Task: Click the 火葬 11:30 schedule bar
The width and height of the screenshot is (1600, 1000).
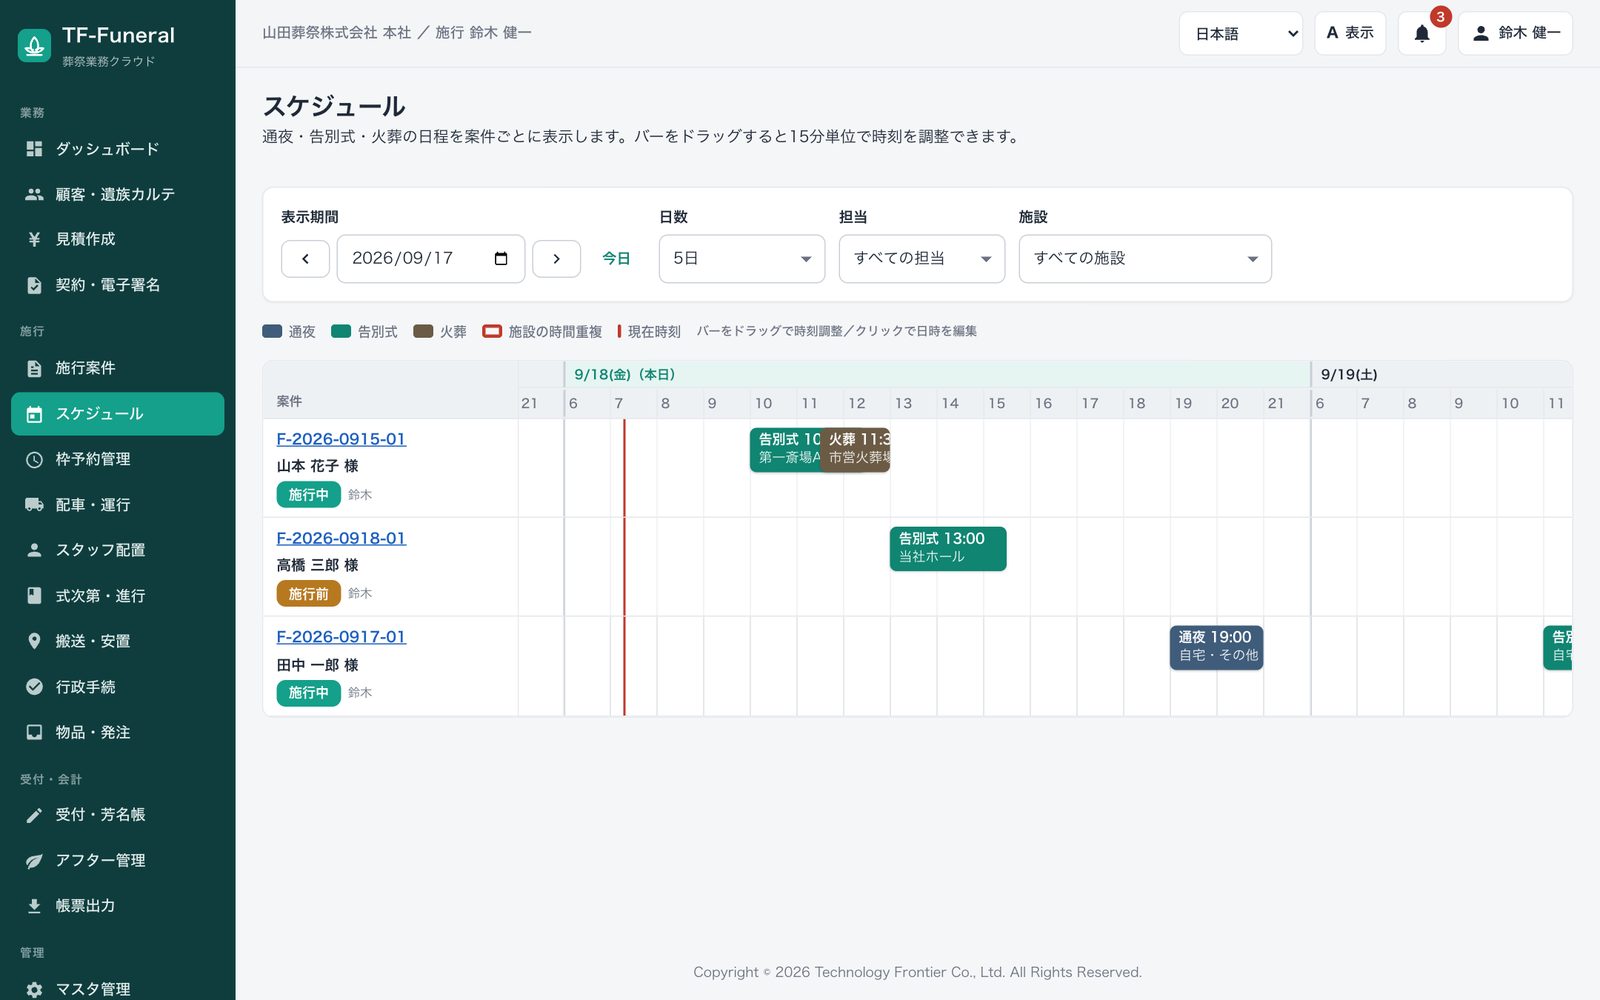Action: pyautogui.click(x=856, y=450)
